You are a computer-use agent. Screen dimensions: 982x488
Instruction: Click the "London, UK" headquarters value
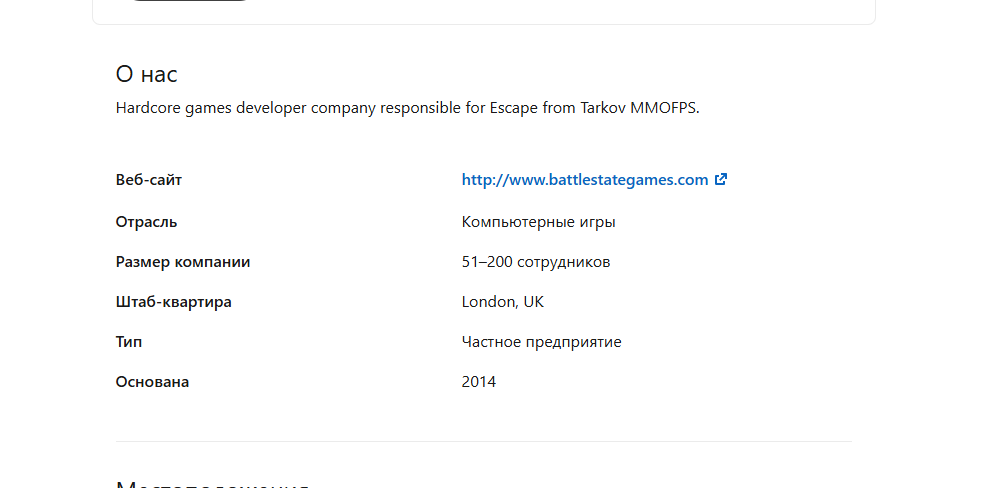(x=502, y=302)
